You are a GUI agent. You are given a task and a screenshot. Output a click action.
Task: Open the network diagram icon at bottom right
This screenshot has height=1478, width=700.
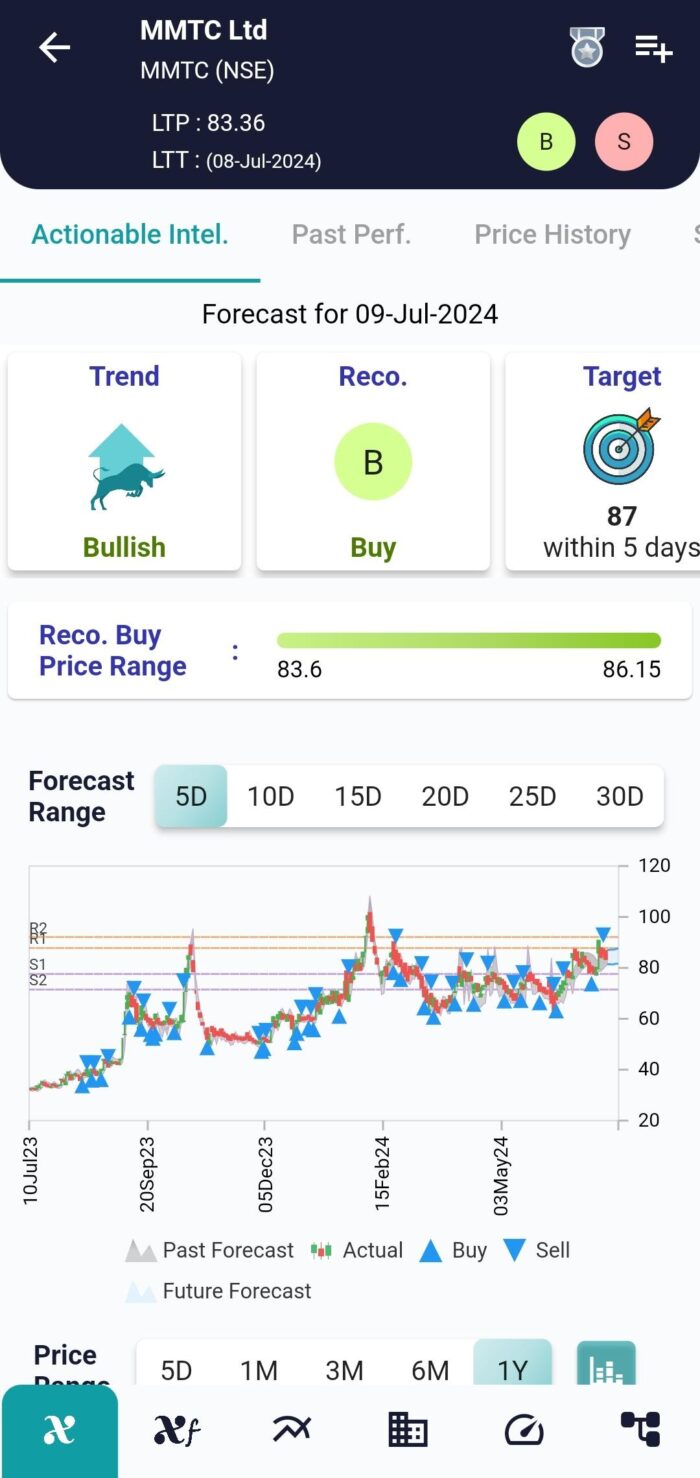642,1429
